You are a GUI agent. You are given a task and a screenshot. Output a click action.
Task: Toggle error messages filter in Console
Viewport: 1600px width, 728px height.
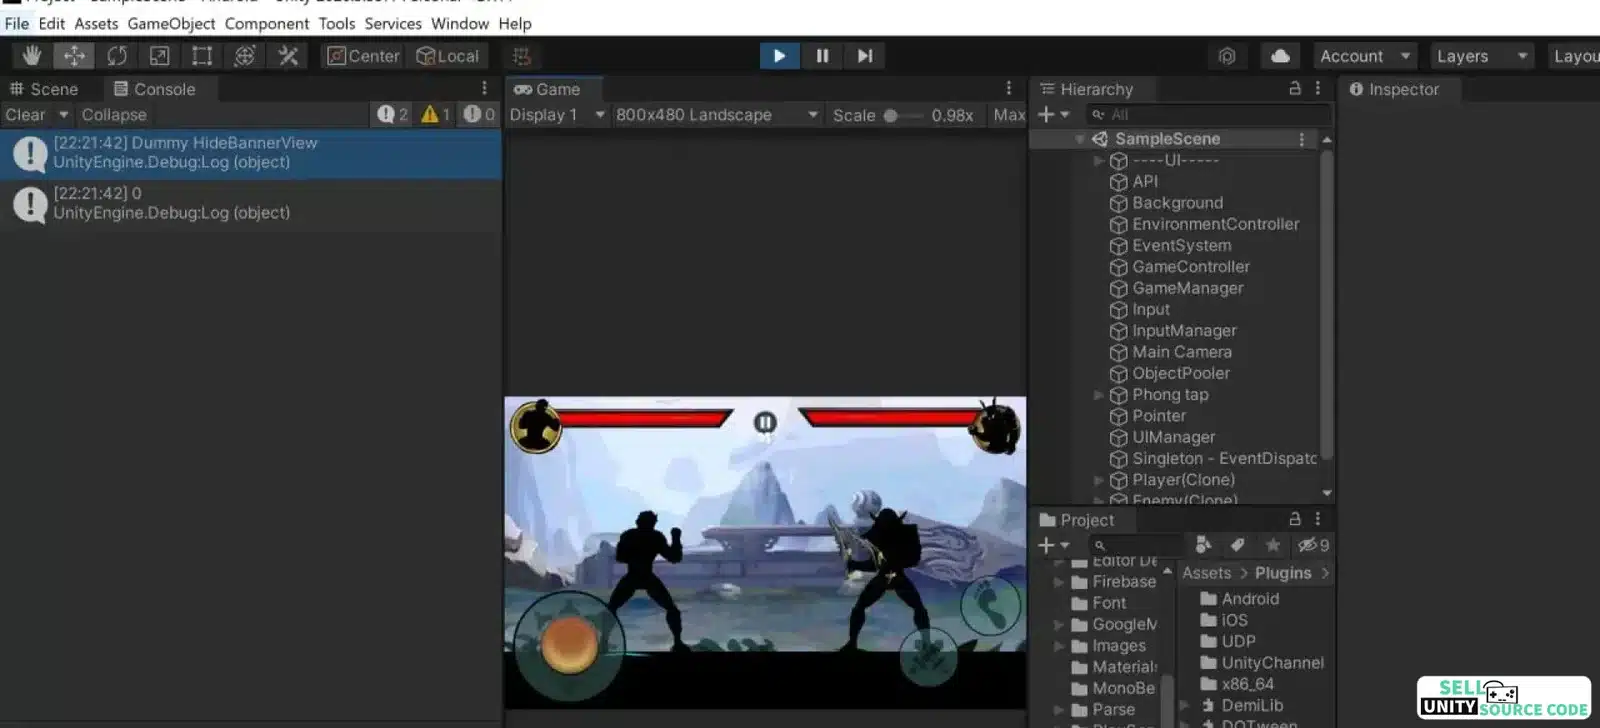coord(479,115)
